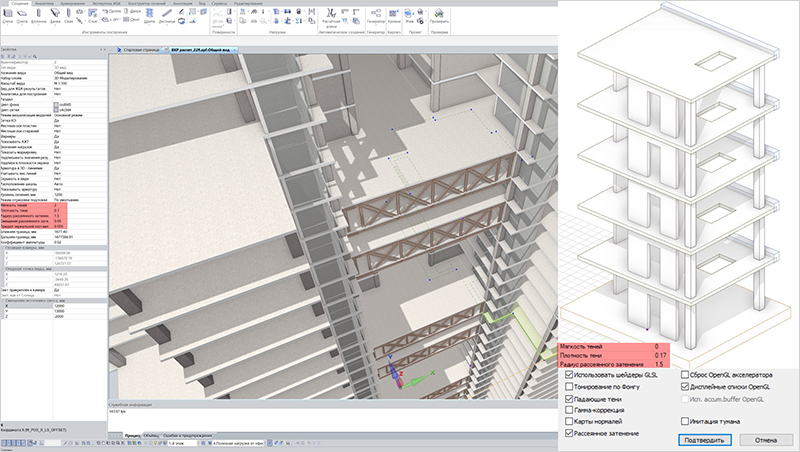Select the Стена (wall) tool
Viewport: 800px width, 452px height.
click(x=8, y=16)
